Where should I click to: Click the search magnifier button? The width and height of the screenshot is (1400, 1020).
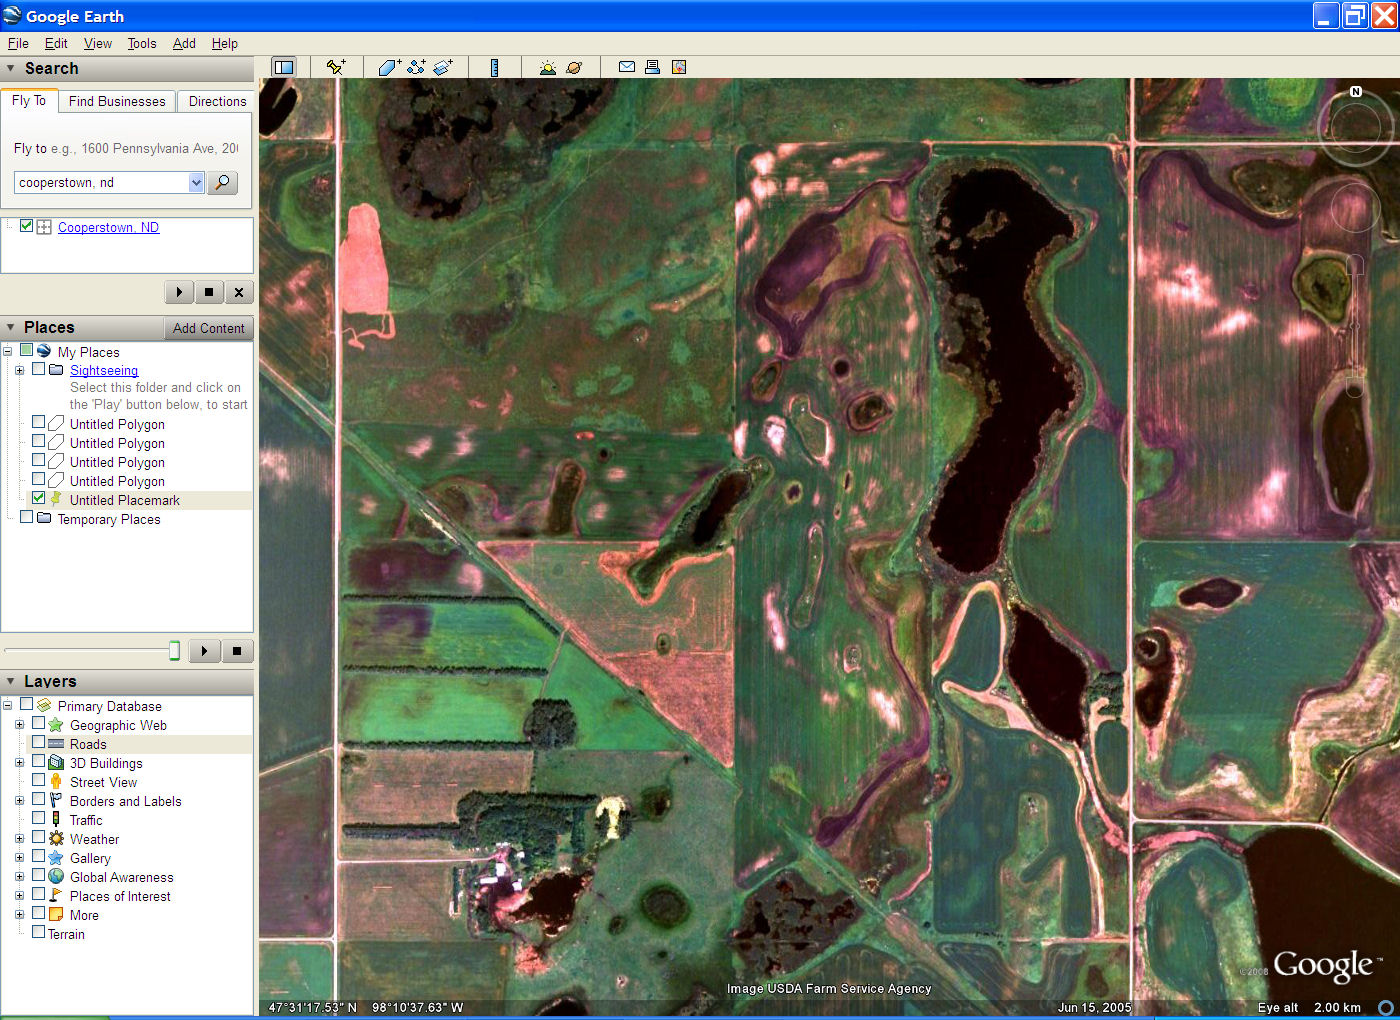(222, 182)
